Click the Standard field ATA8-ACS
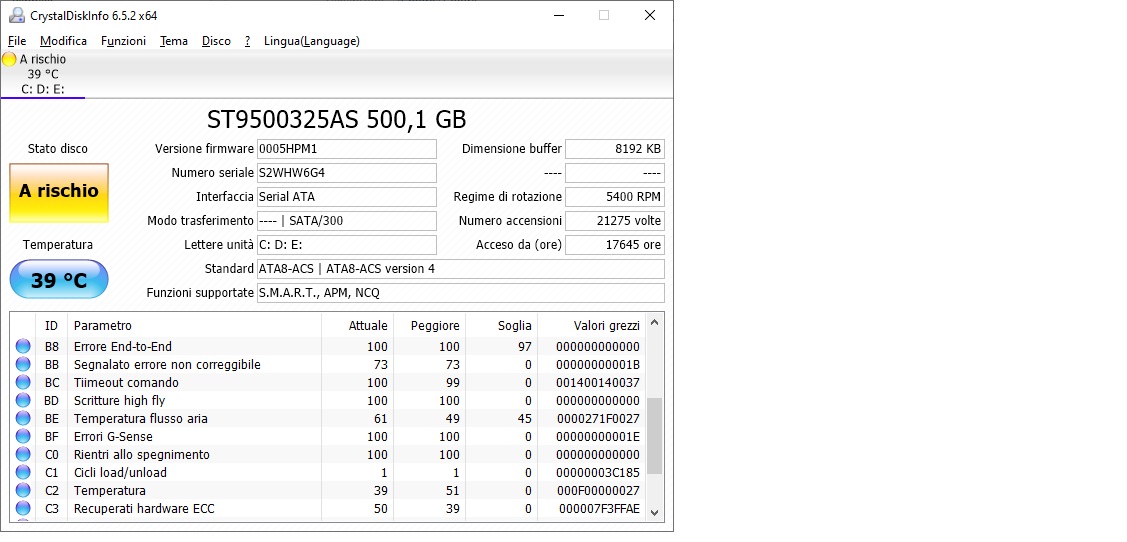1127x542 pixels. coord(461,269)
